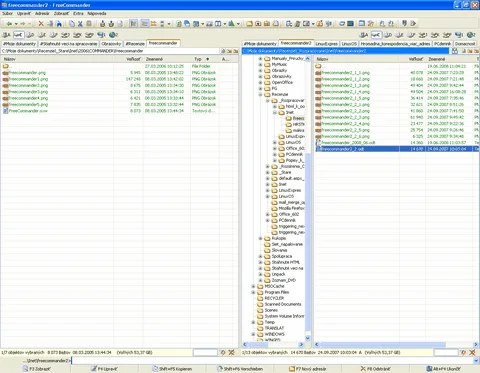Click the copy pages icon in toolbar
This screenshot has width=480, height=373.
click(x=72, y=24)
